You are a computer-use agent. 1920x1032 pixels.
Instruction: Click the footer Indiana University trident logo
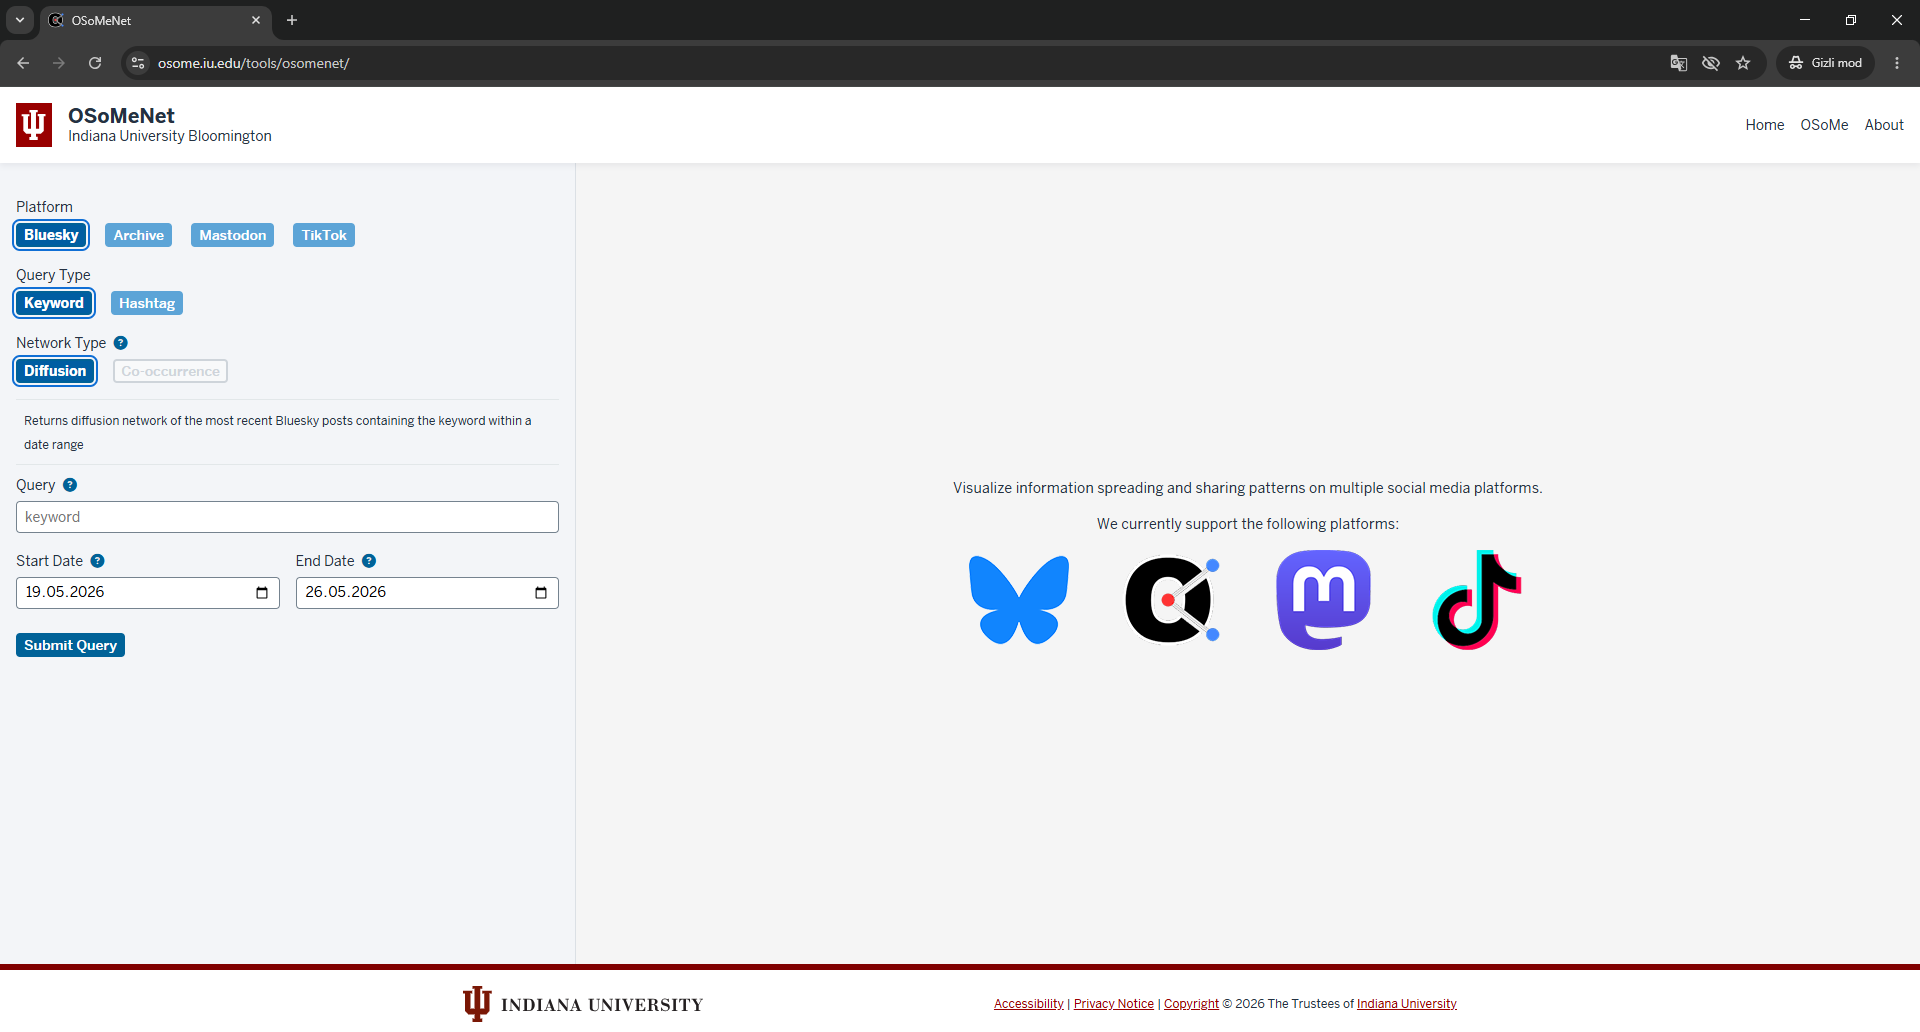[477, 1004]
